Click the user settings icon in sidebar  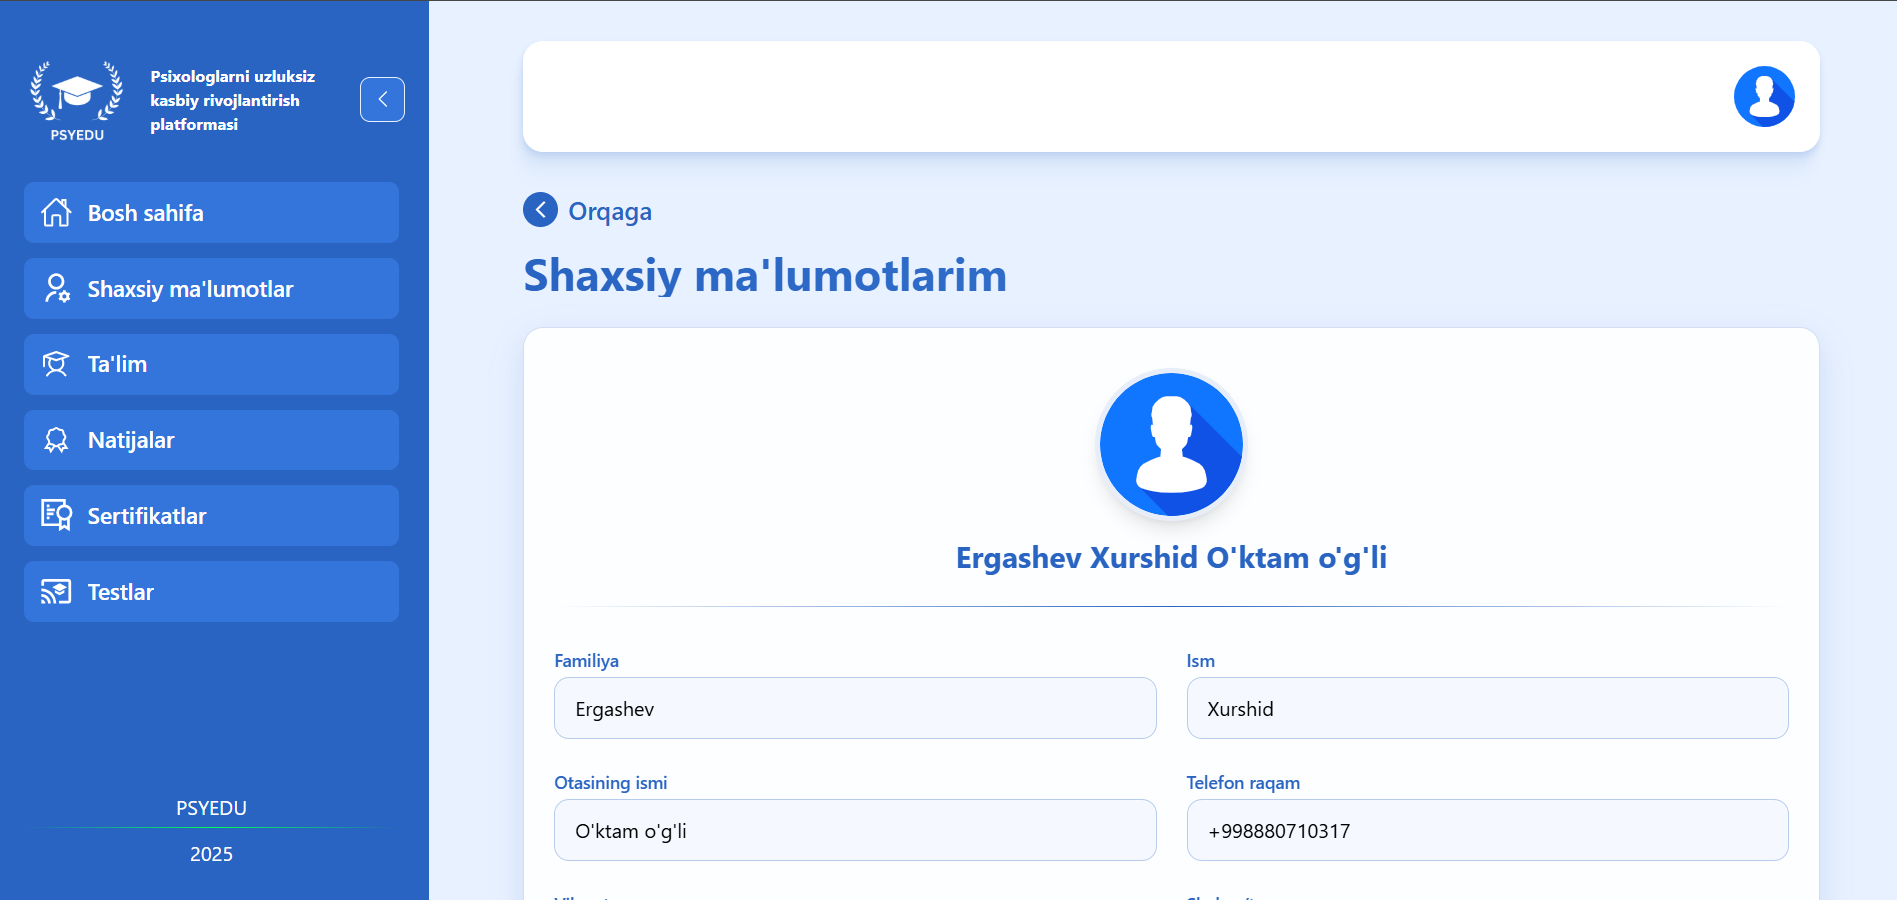point(57,289)
